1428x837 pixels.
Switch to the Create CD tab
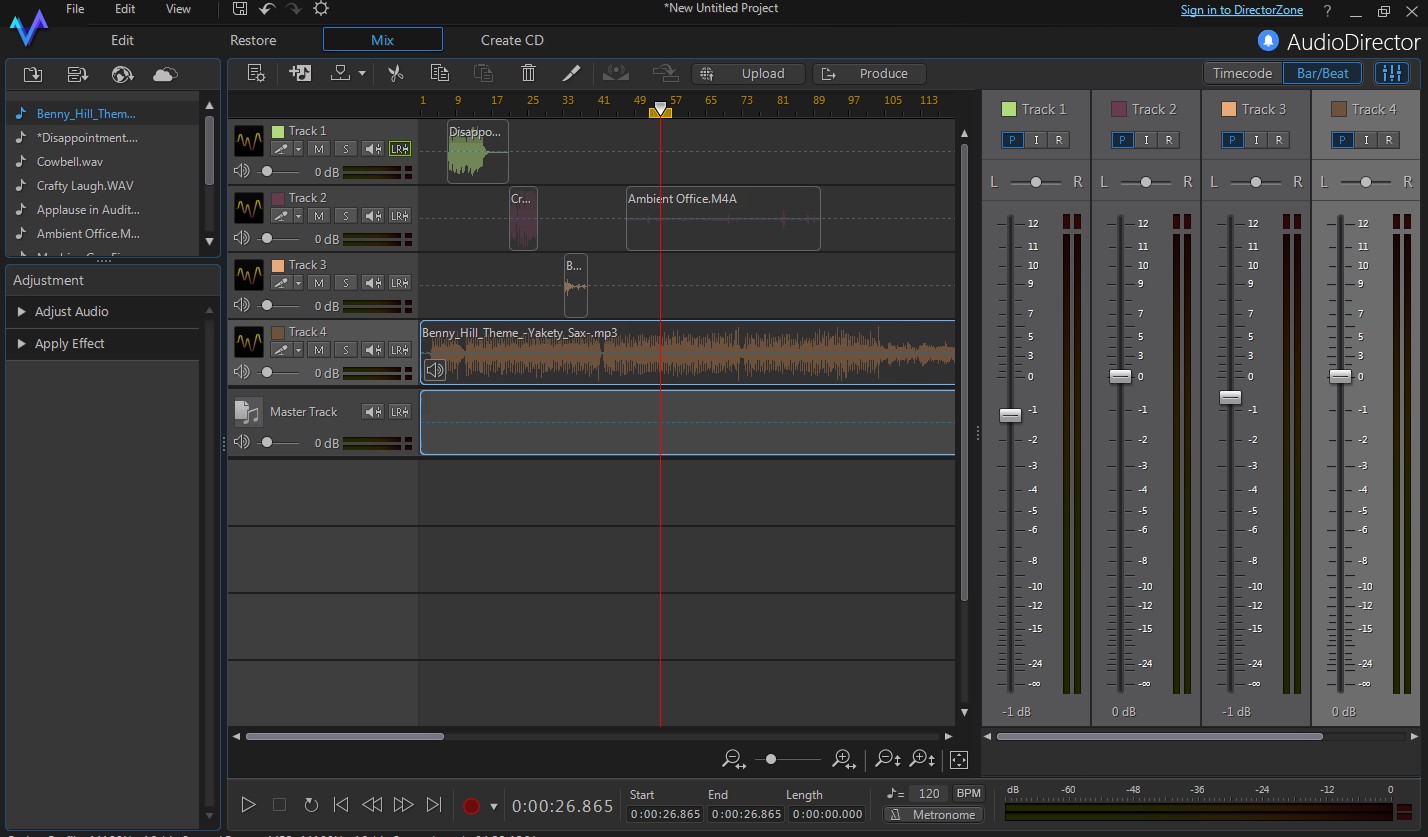(x=511, y=40)
